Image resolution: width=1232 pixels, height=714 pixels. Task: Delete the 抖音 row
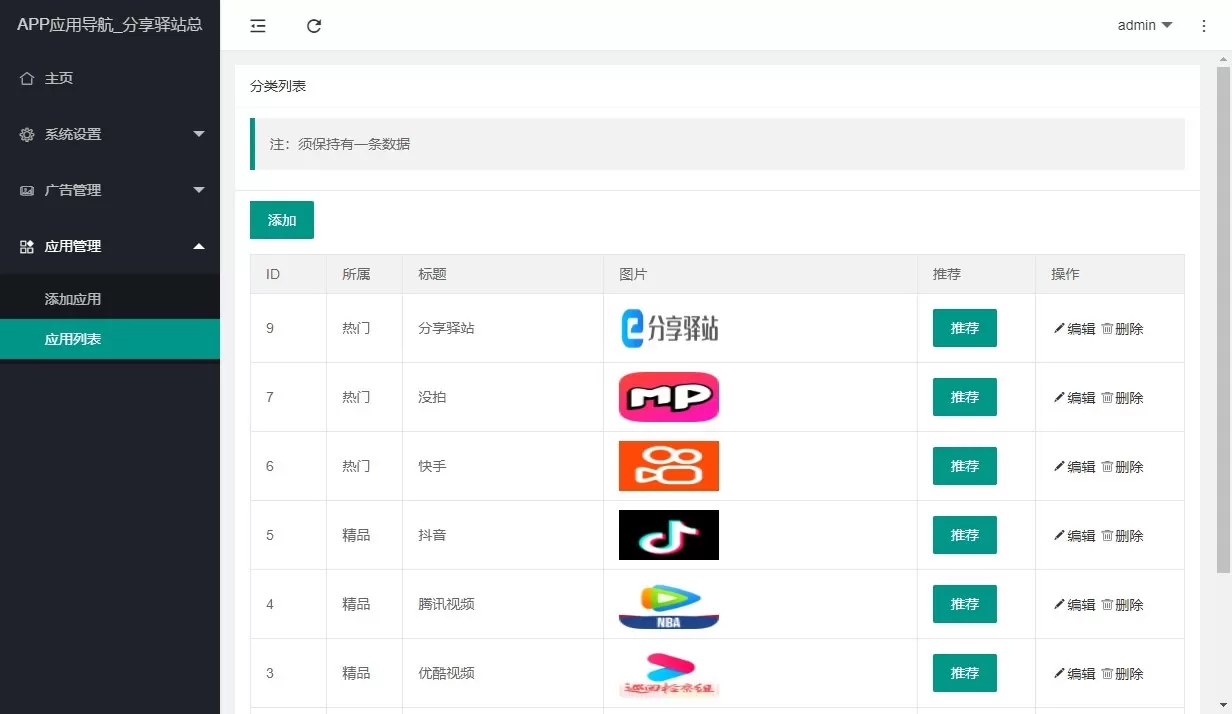click(1122, 536)
